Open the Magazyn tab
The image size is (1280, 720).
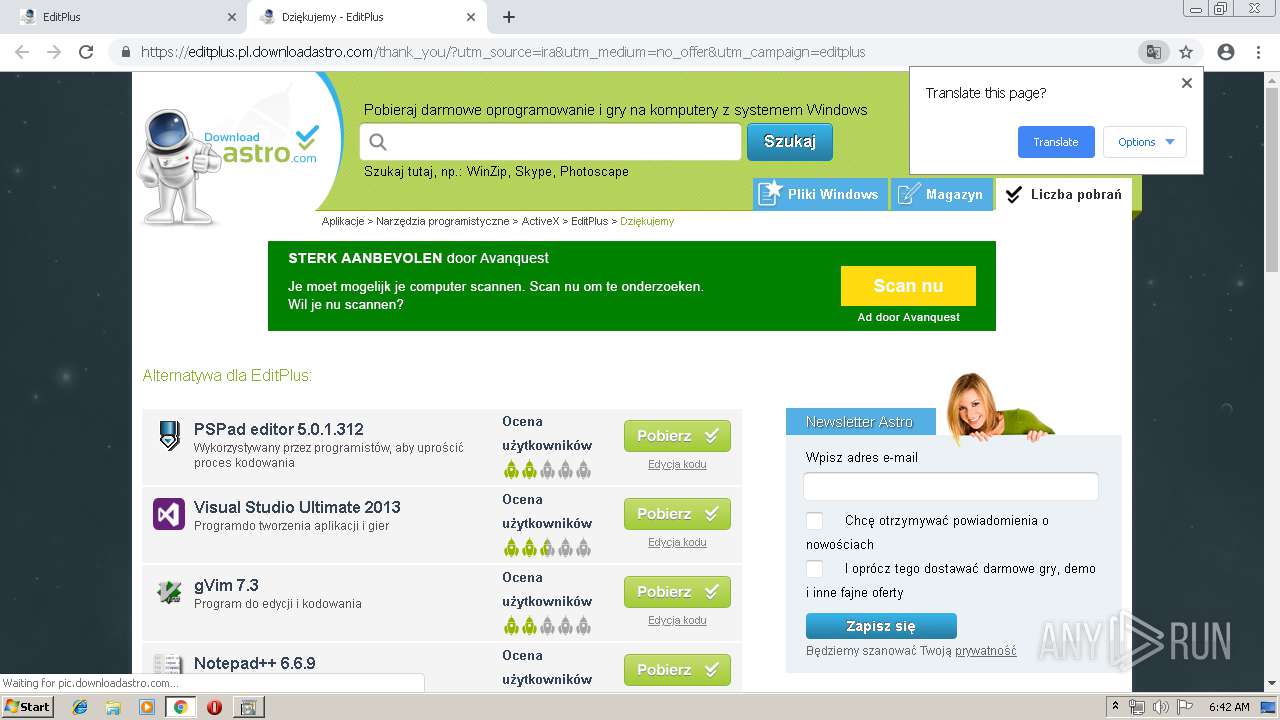coord(941,194)
